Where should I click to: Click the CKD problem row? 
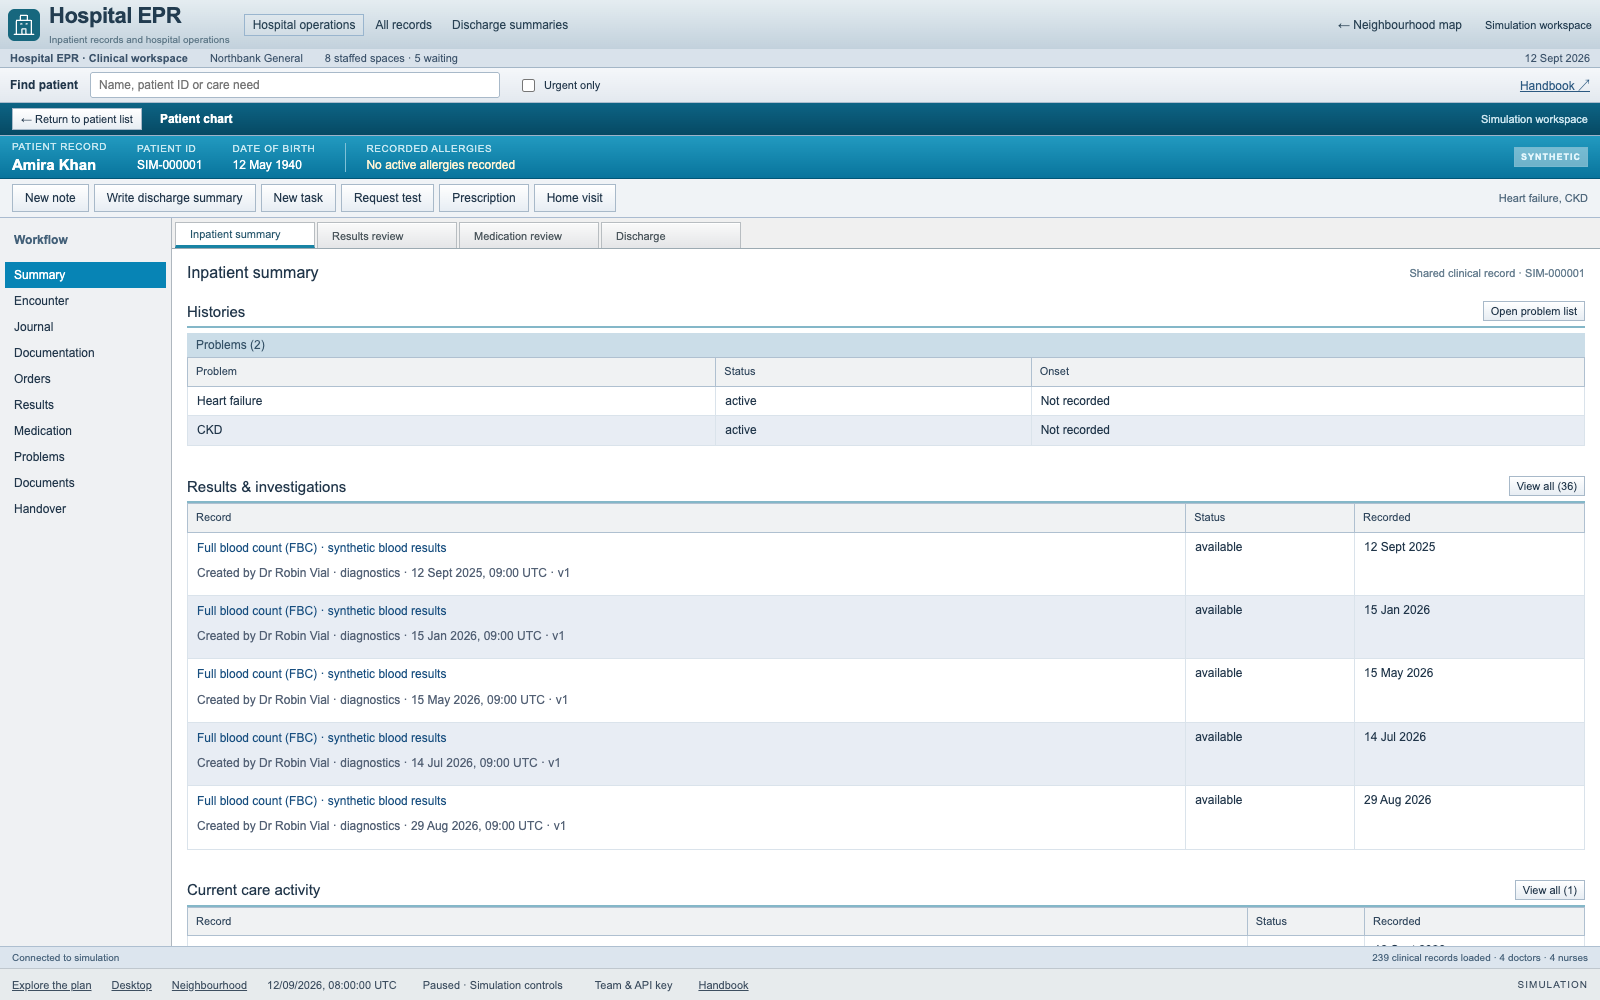[x=885, y=430]
